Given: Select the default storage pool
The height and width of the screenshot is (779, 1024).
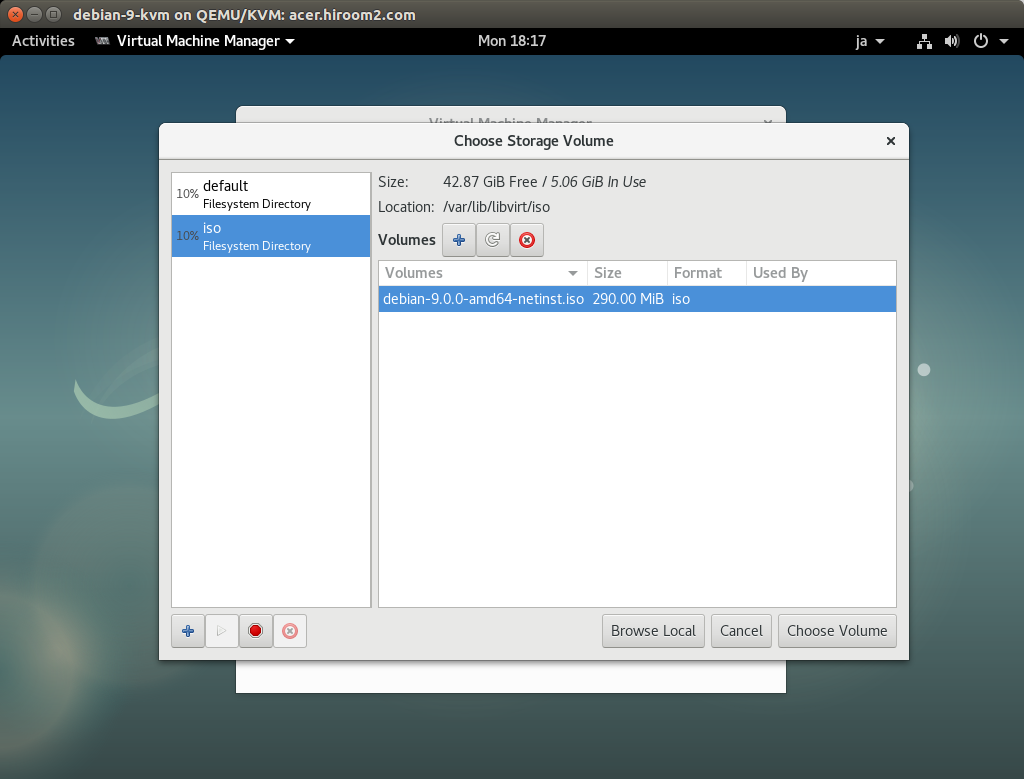Looking at the screenshot, I should 270,194.
